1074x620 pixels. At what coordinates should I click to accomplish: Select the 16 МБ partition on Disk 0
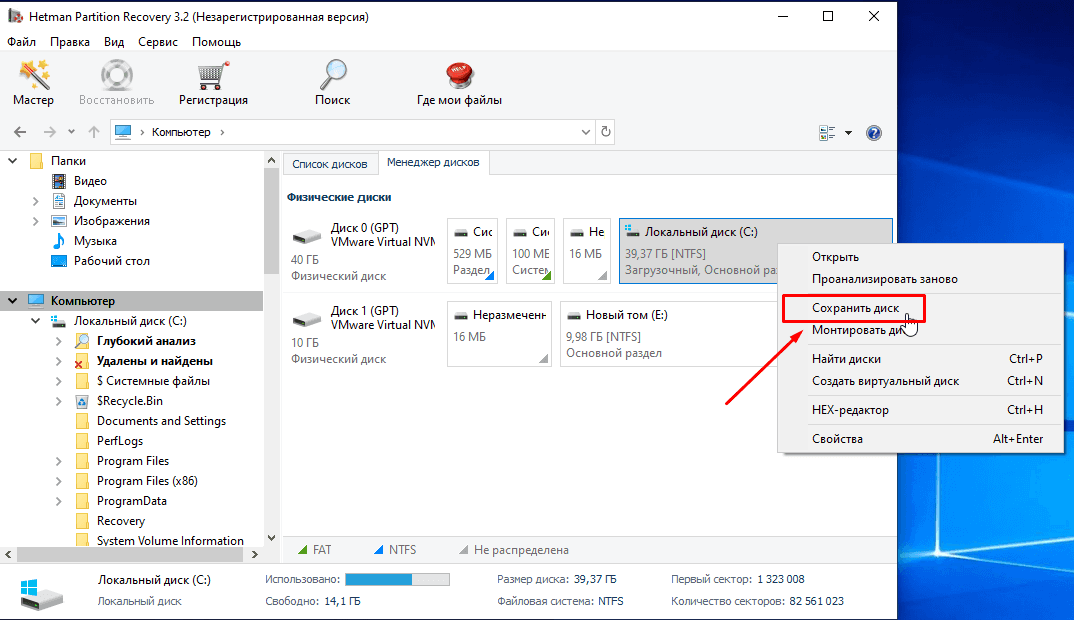point(586,251)
